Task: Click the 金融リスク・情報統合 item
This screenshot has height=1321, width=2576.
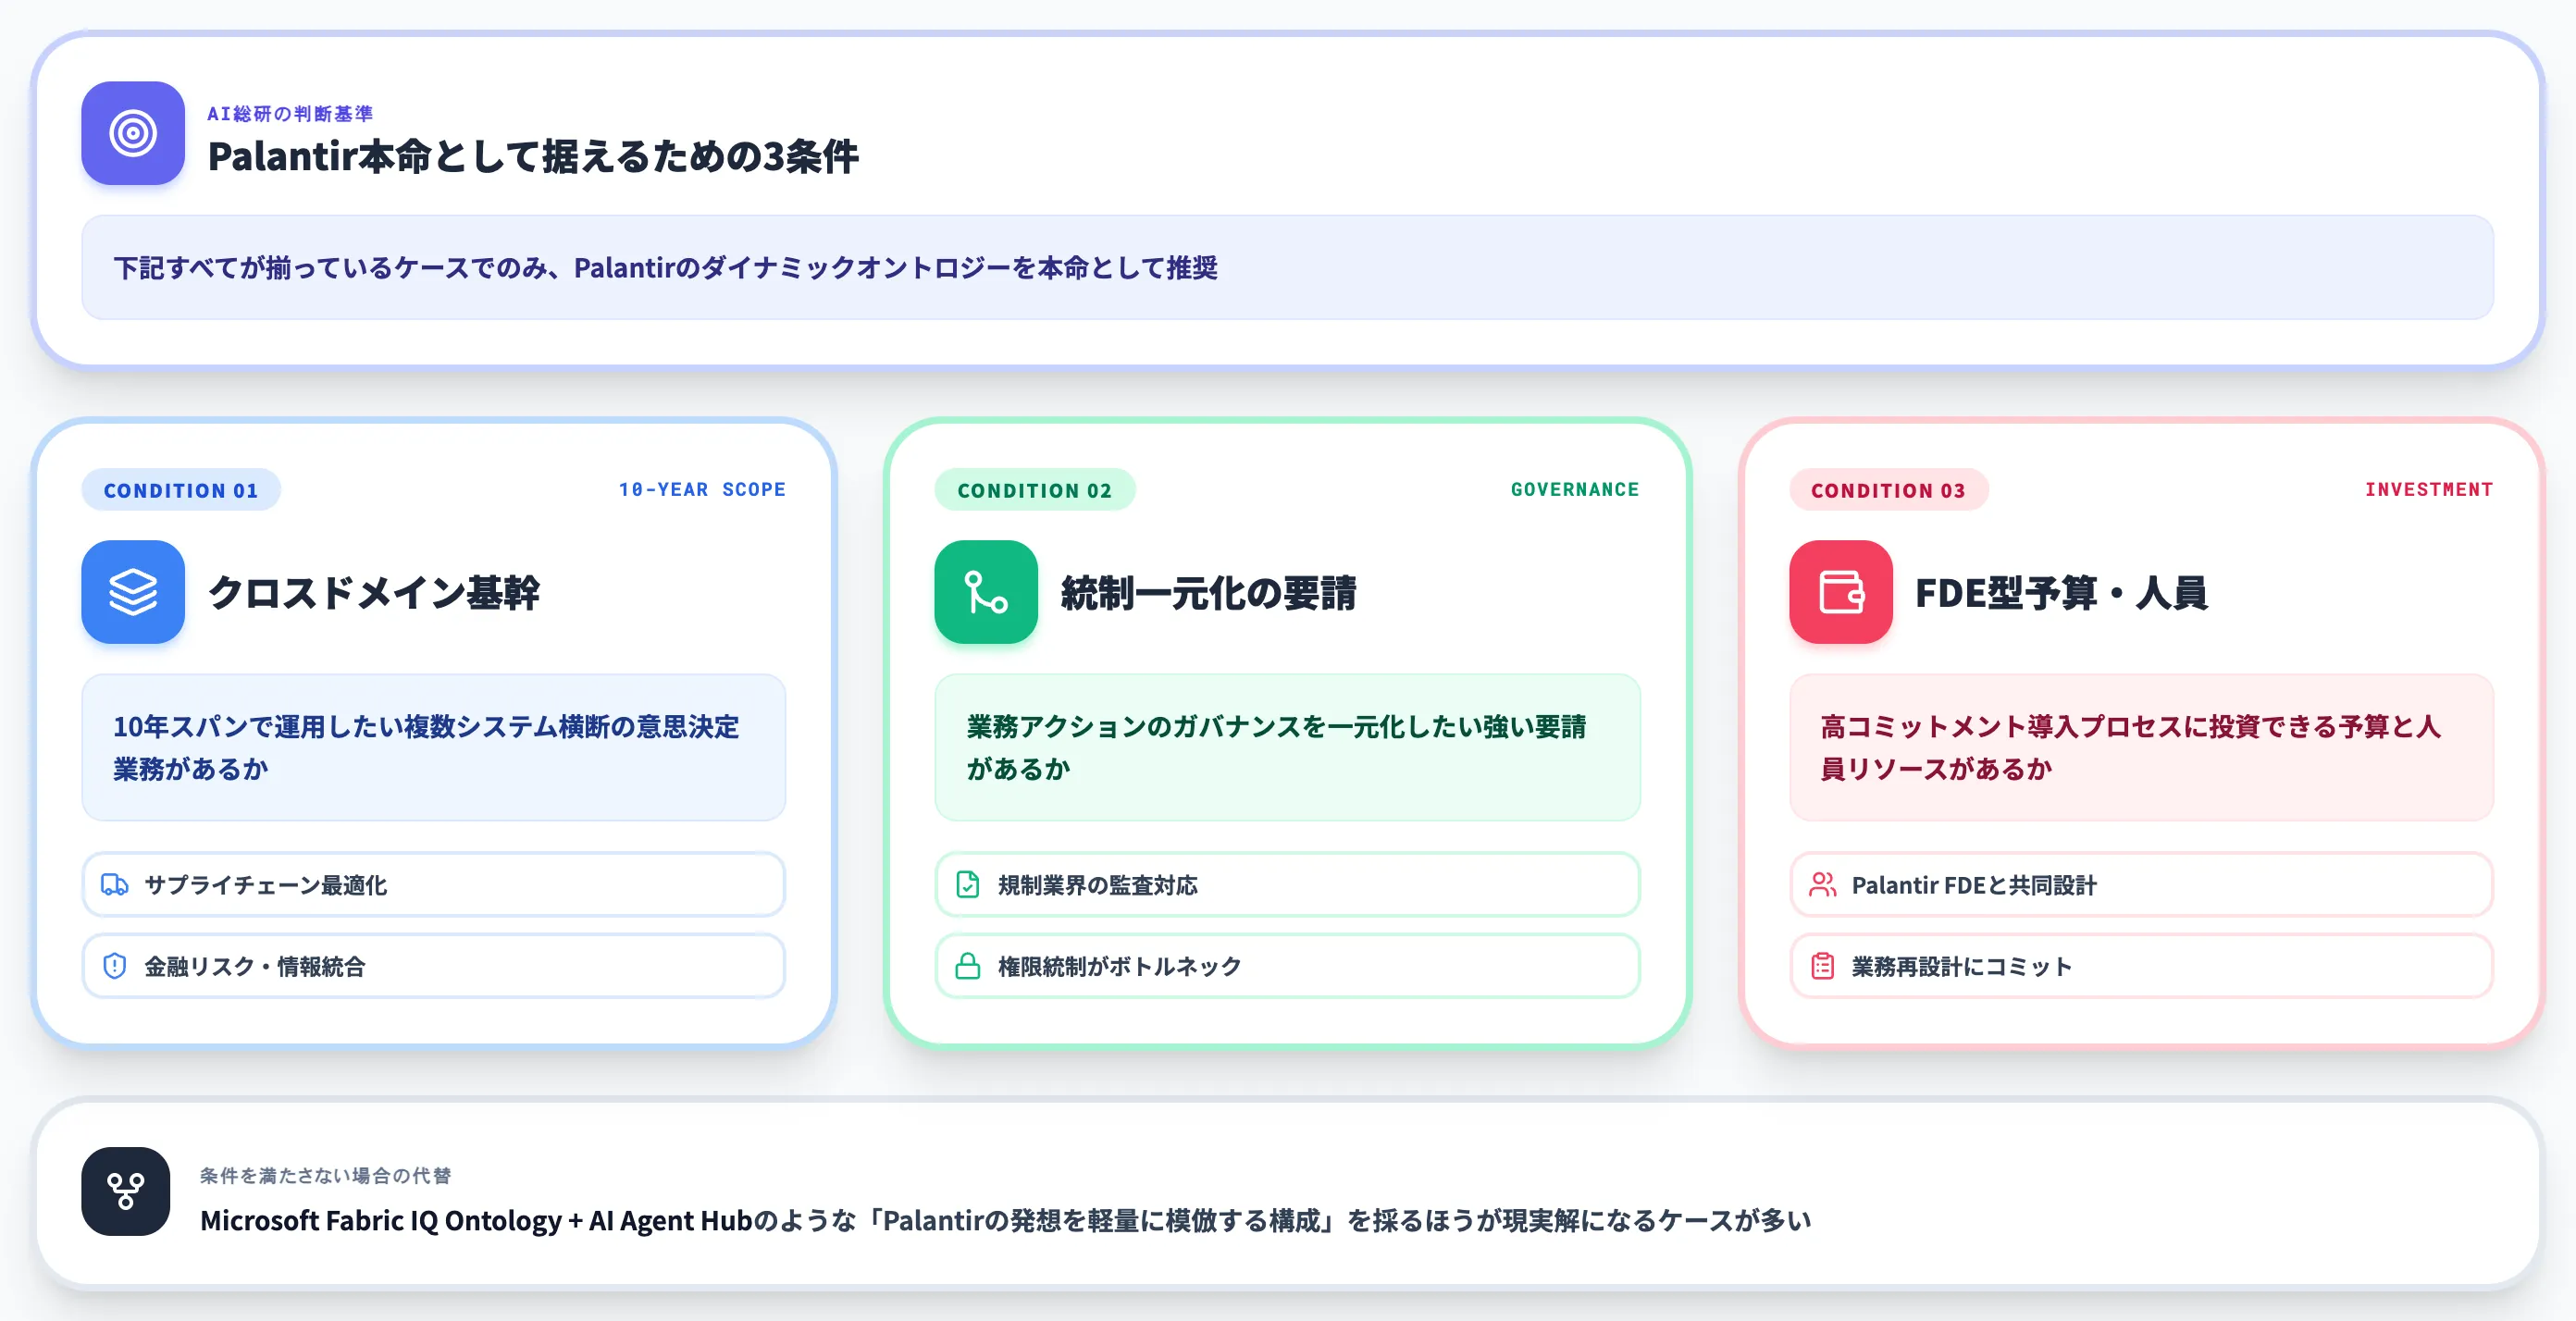Action: pyautogui.click(x=433, y=966)
